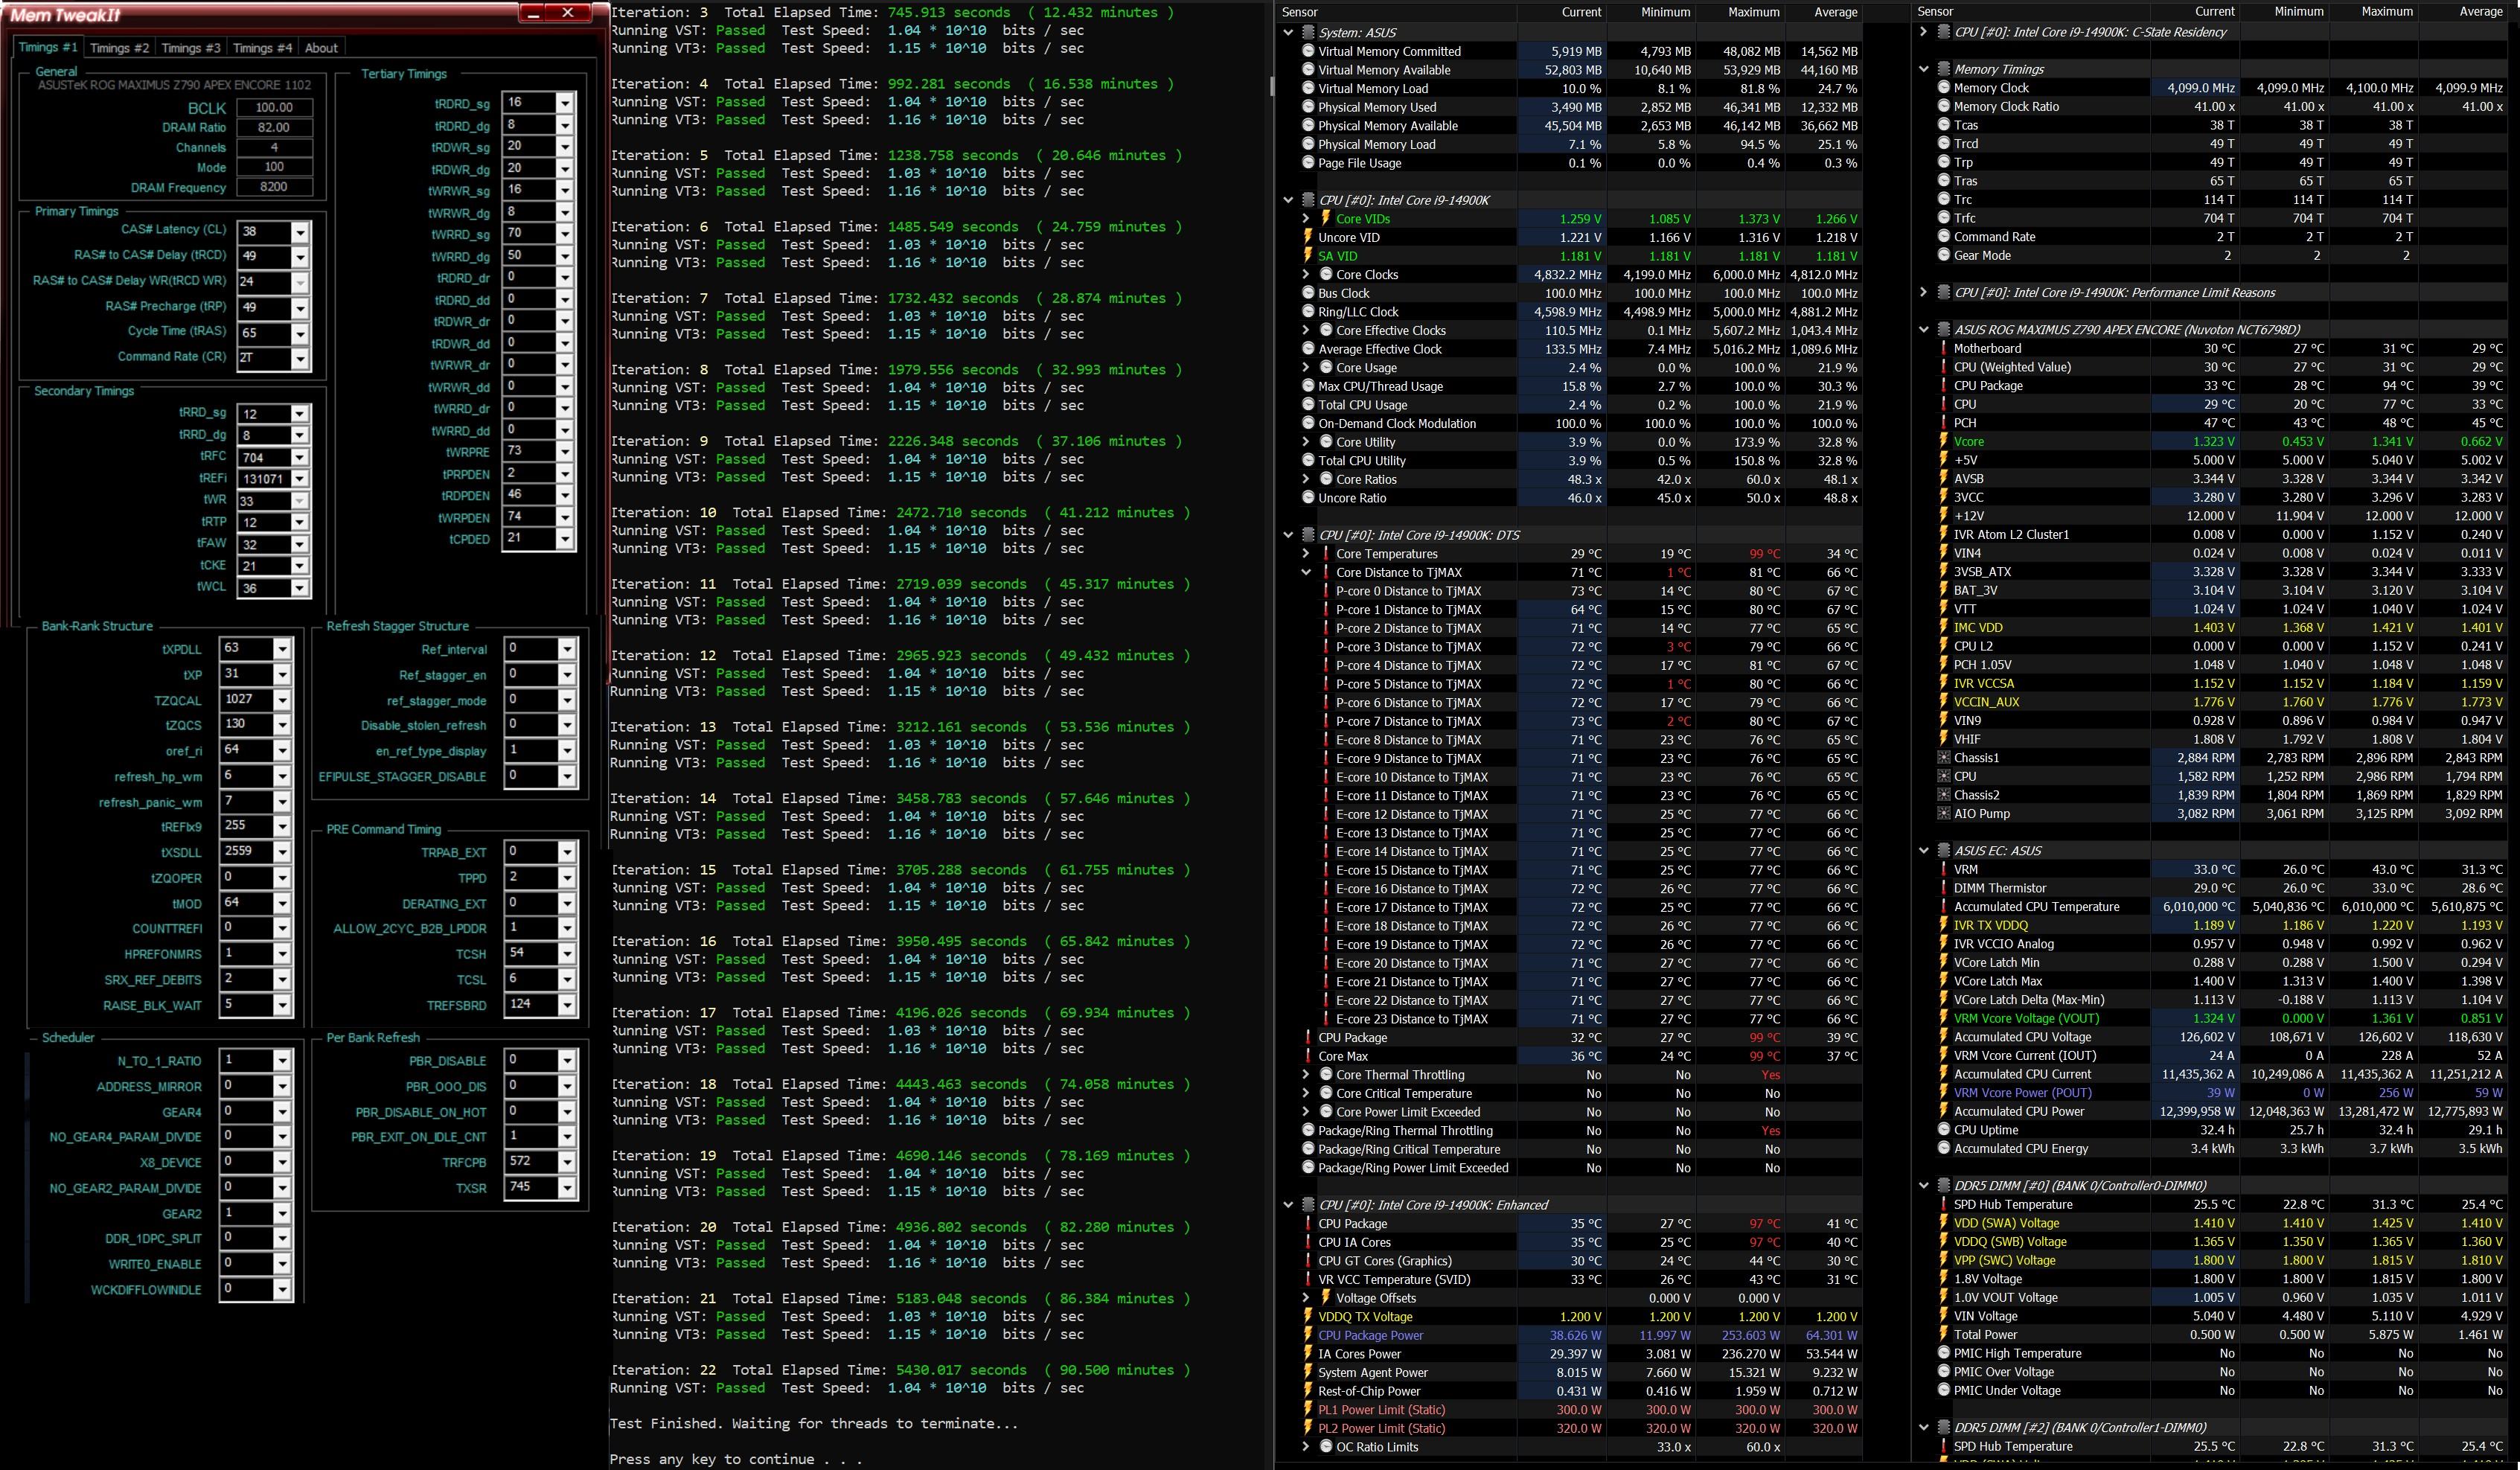Click the fan icon beside Chassis1
Viewport: 2520px width, 1470px height.
point(1943,757)
